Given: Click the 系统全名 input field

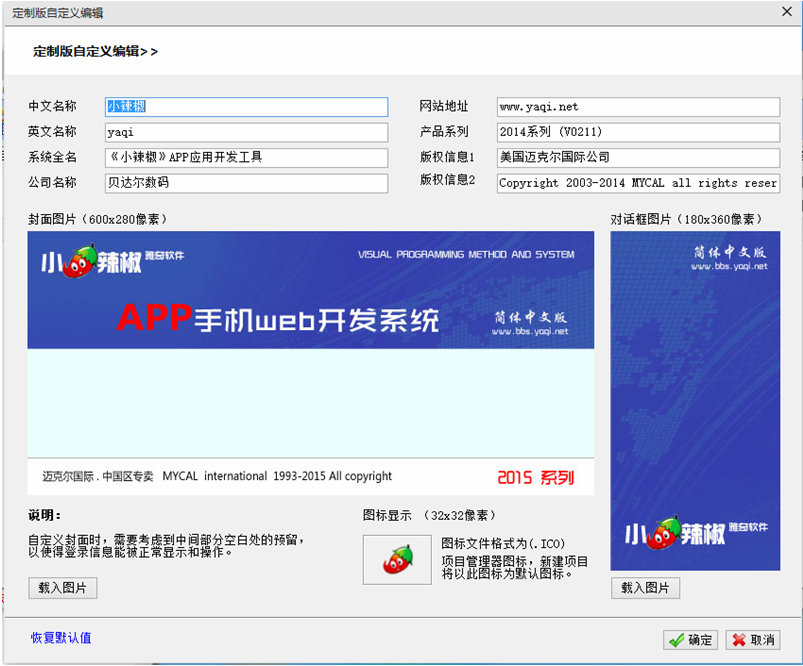Looking at the screenshot, I should click(246, 157).
